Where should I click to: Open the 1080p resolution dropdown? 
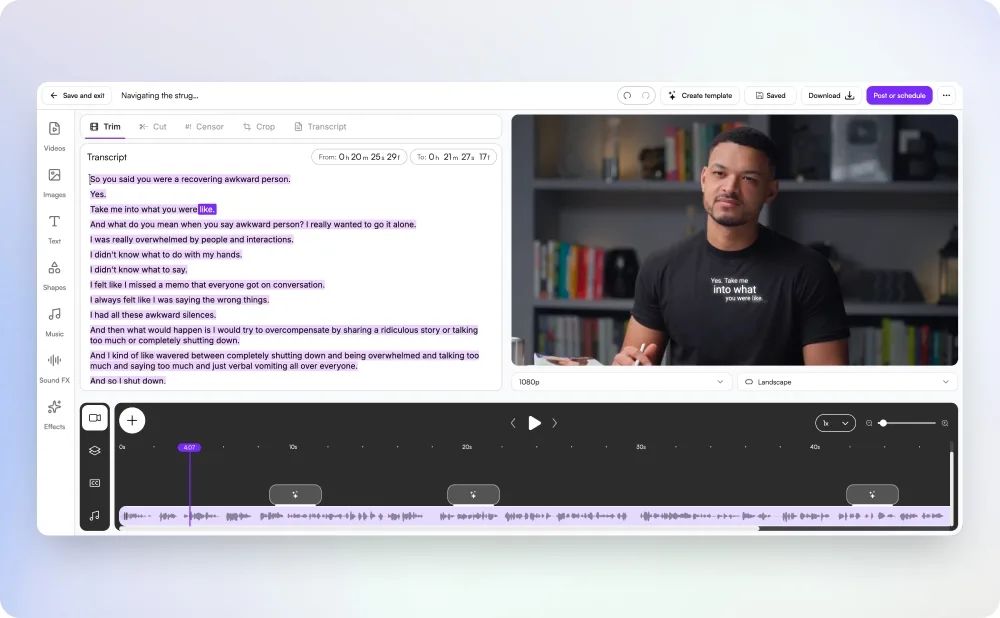(x=621, y=382)
